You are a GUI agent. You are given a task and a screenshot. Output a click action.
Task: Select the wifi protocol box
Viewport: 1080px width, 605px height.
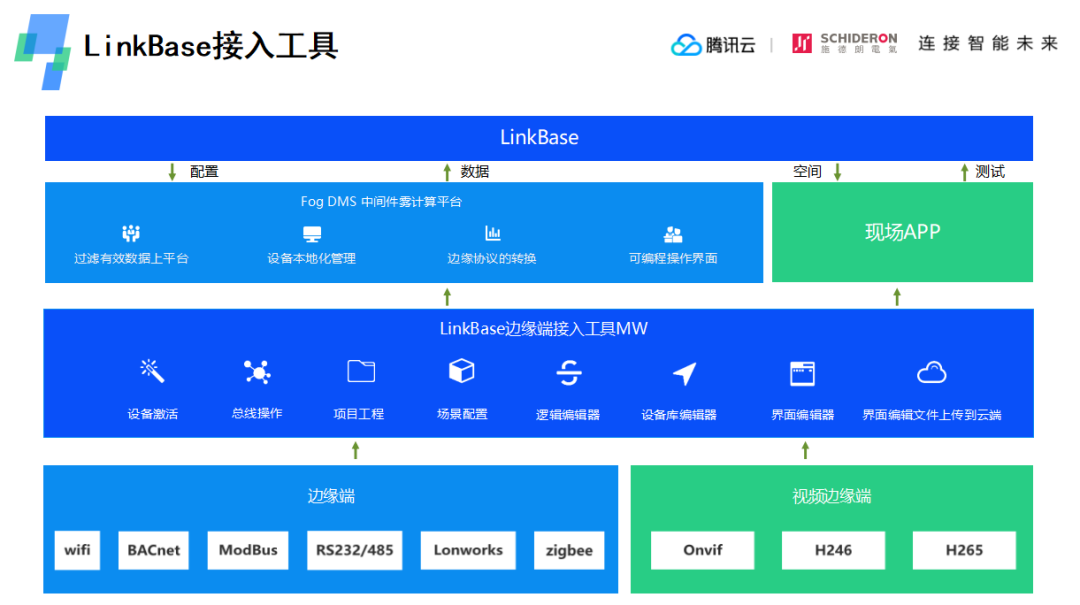(x=77, y=550)
